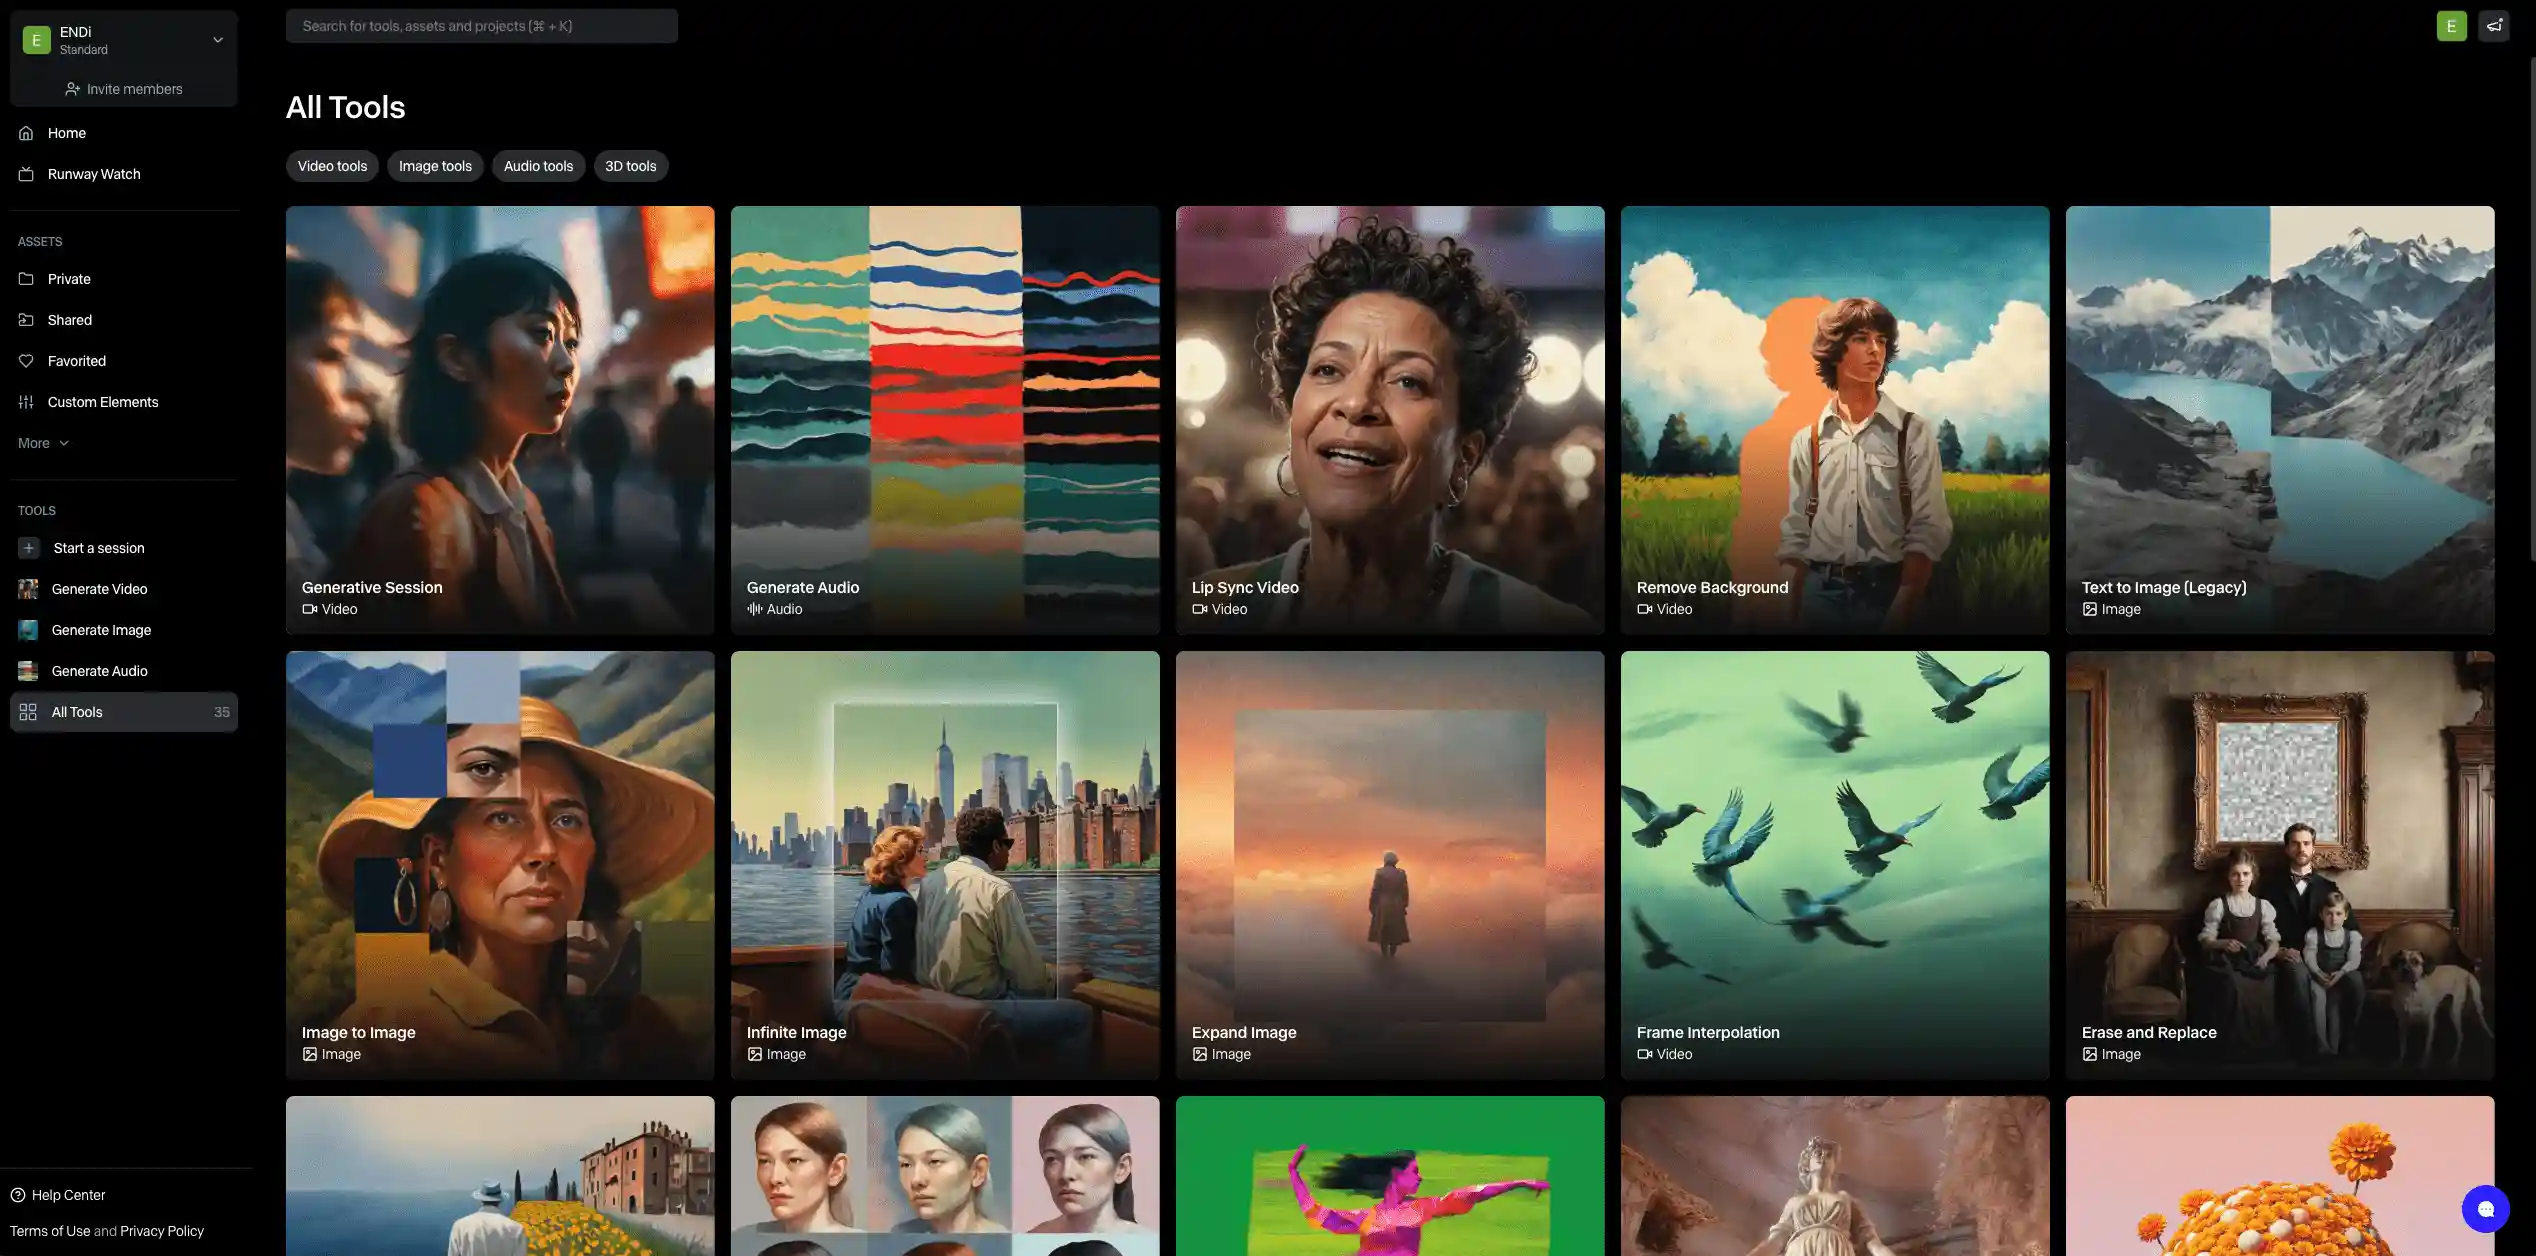
Task: Click the announcements megaphone icon at top right
Action: (x=2494, y=26)
